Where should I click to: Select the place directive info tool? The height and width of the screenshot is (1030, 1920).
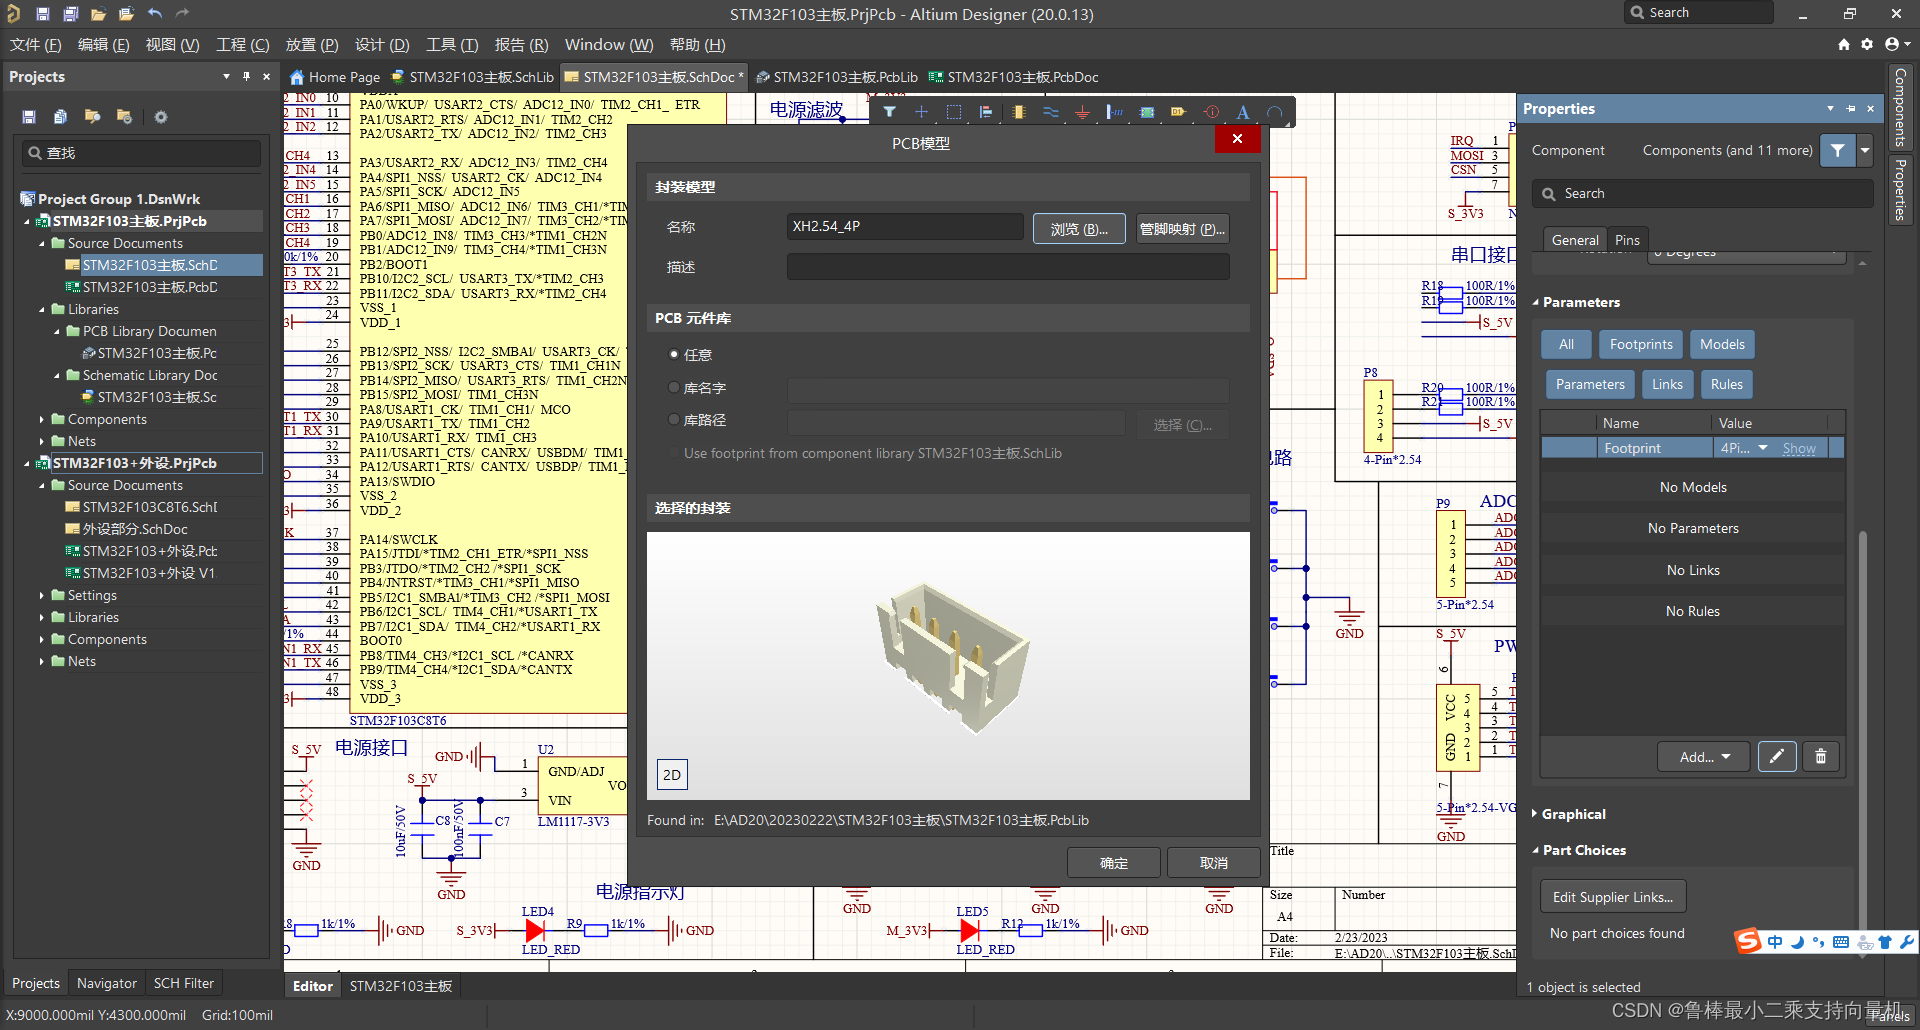(1211, 112)
